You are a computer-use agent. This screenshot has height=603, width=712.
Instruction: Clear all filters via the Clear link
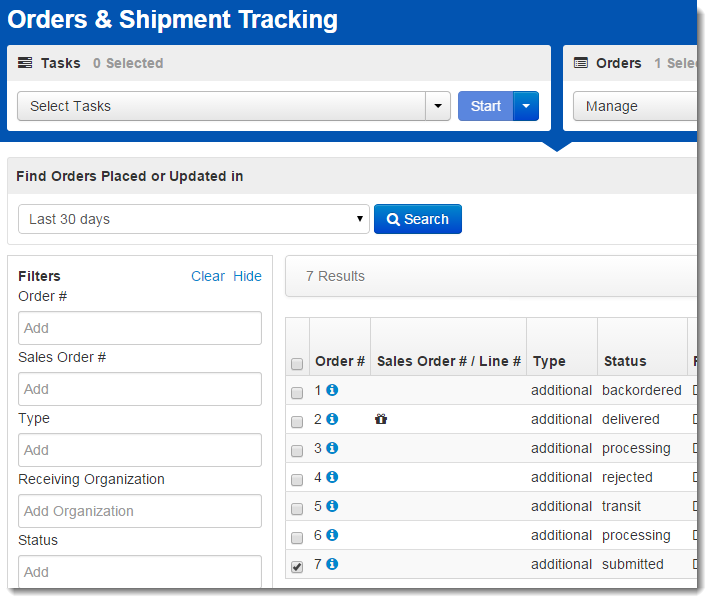[x=208, y=276]
